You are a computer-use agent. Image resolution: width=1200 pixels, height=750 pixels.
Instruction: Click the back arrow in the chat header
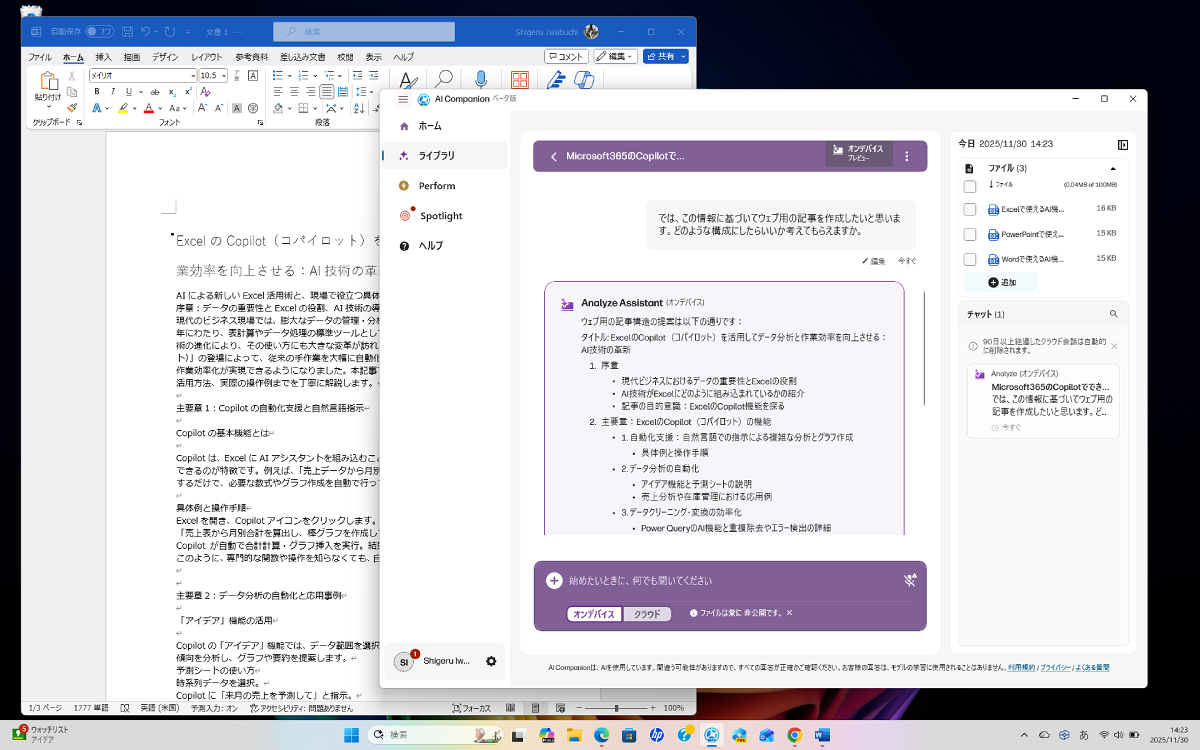pos(553,156)
